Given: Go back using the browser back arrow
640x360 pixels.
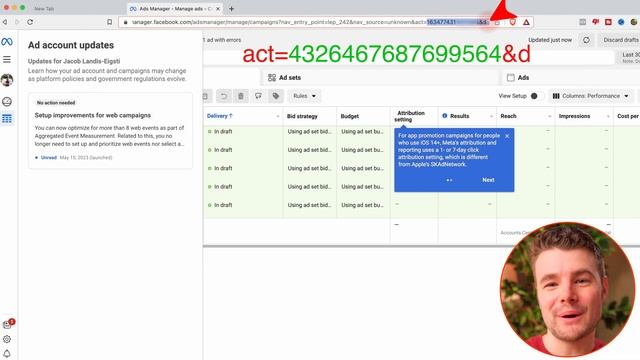Looking at the screenshot, I should [x=5, y=22].
